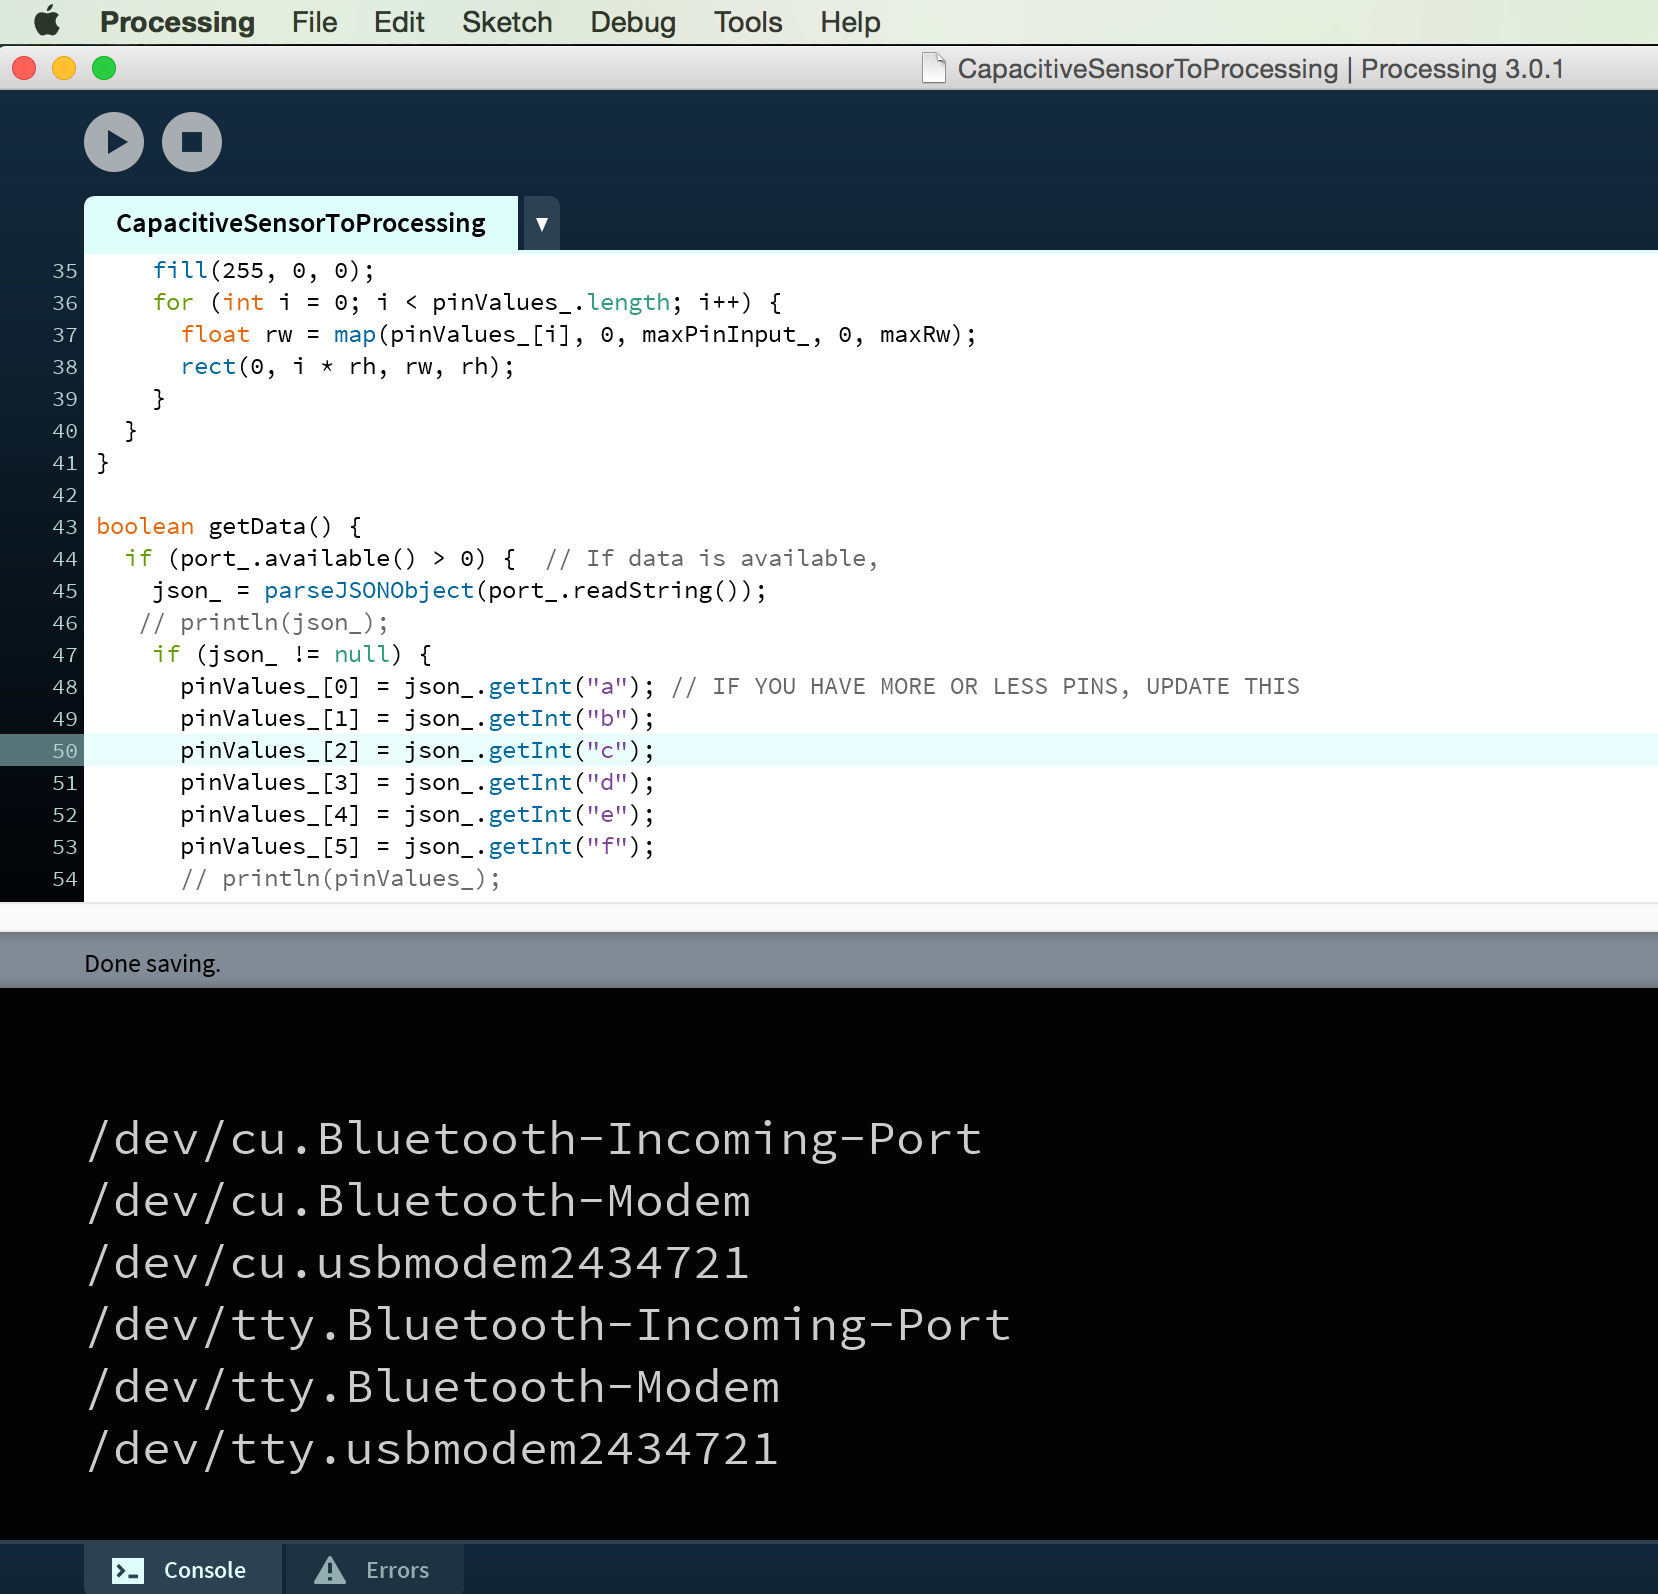Image resolution: width=1658 pixels, height=1594 pixels.
Task: Click the 'Done saving.' status message
Action: (152, 964)
